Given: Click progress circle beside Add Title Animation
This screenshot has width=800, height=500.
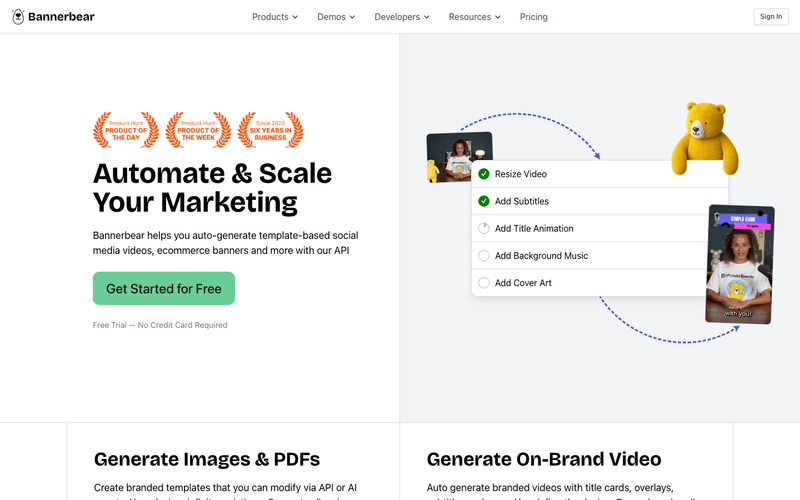Looking at the screenshot, I should tap(484, 229).
